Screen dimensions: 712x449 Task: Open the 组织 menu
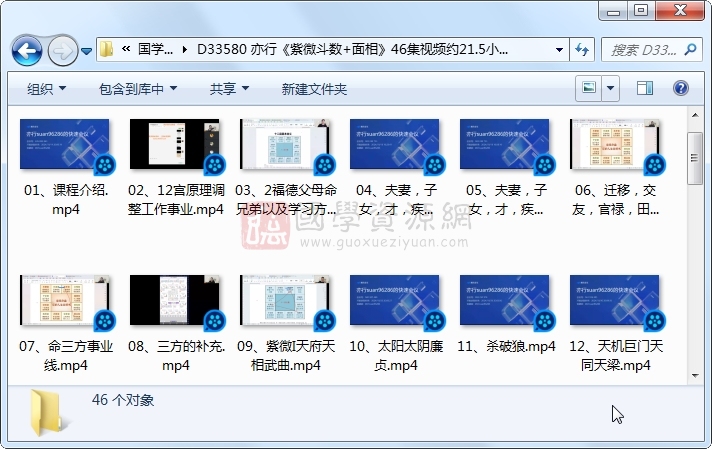point(46,89)
